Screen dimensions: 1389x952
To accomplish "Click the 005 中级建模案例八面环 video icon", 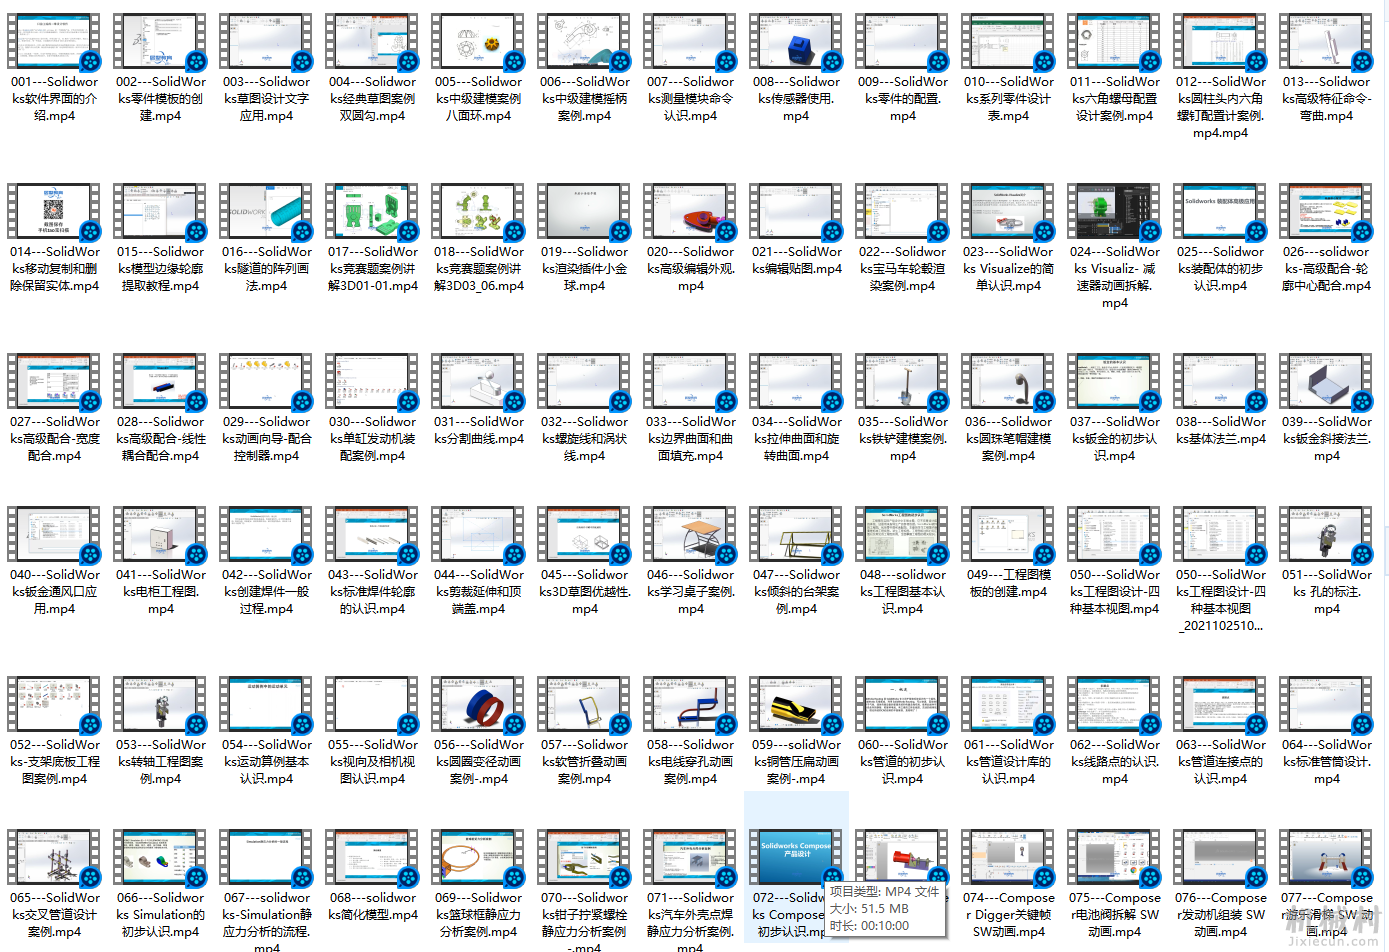I will [478, 42].
